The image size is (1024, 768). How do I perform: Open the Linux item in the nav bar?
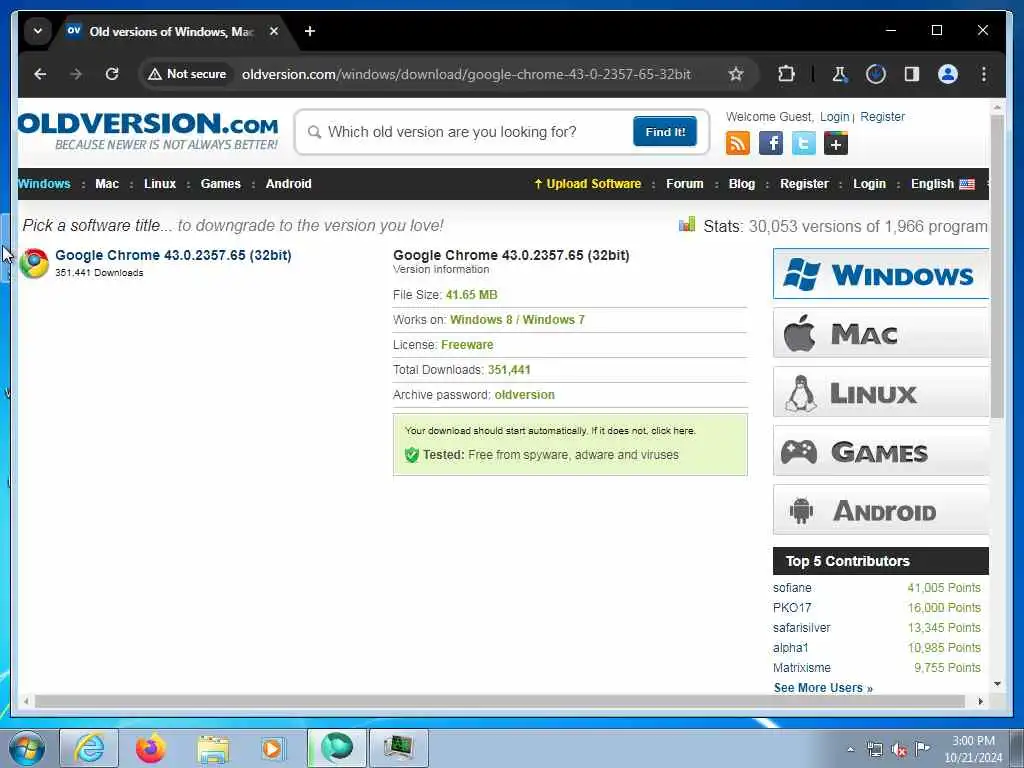click(160, 184)
